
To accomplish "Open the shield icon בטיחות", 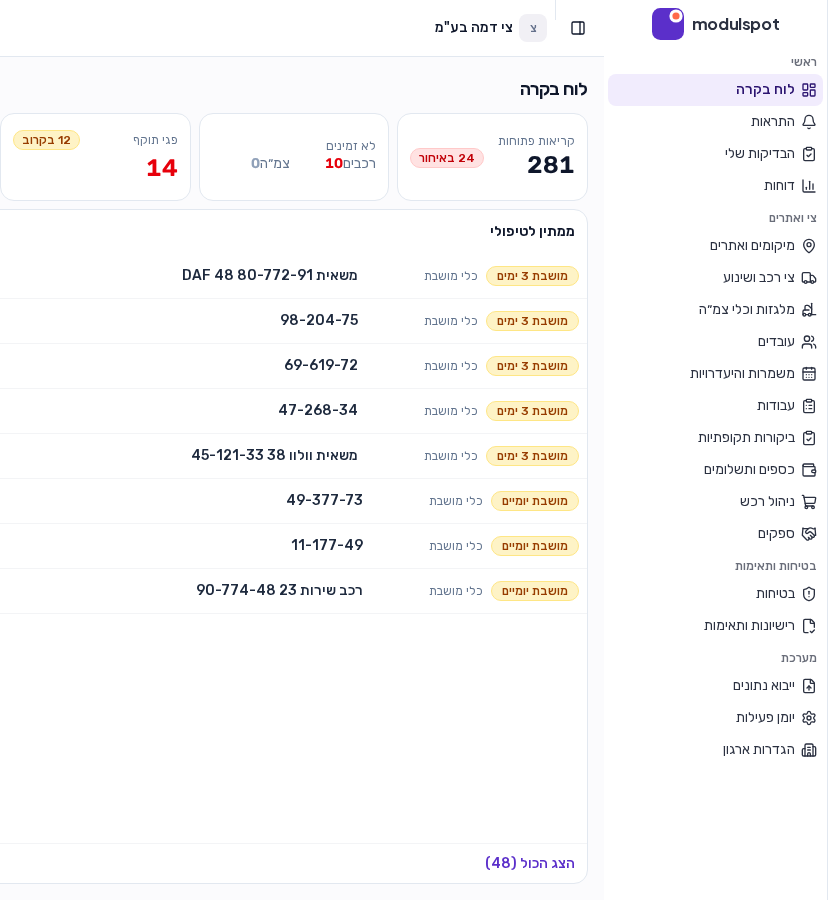I will pyautogui.click(x=808, y=593).
